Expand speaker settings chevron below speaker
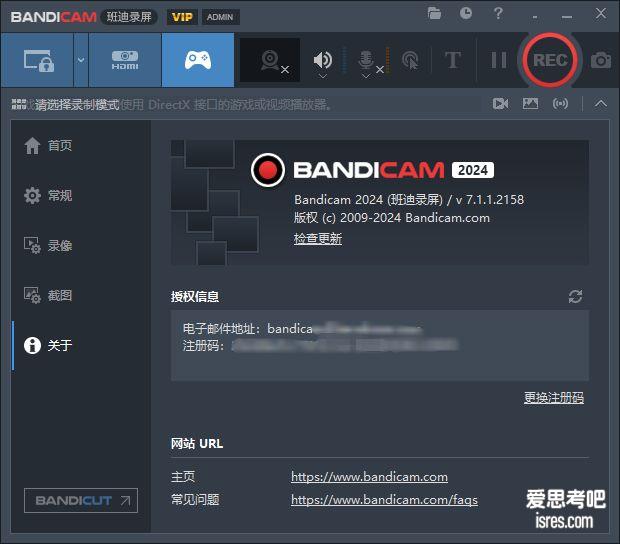Screen dimensions: 620x544 pyautogui.click(x=323, y=76)
